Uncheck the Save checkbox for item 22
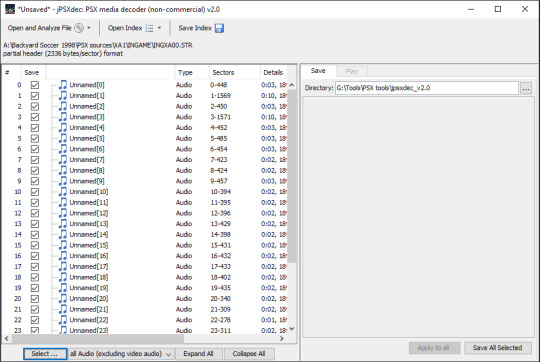The width and height of the screenshot is (540, 362). tap(35, 320)
